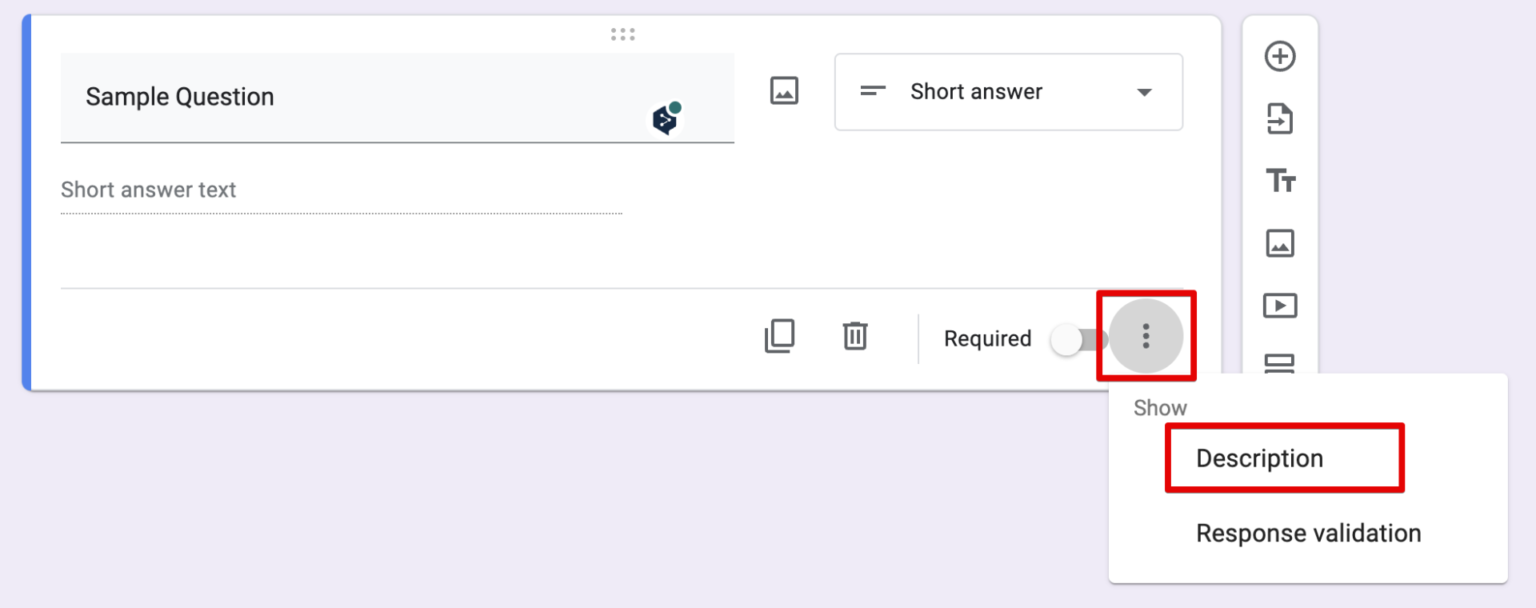
Task: Click the add question plus icon
Action: coord(1280,57)
